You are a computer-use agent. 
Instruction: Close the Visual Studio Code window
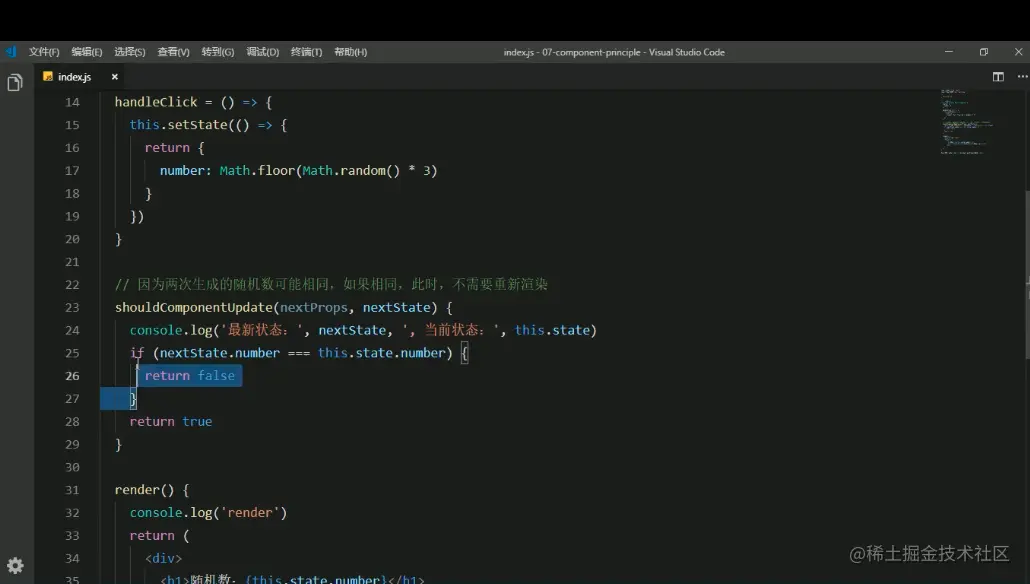coord(1018,52)
